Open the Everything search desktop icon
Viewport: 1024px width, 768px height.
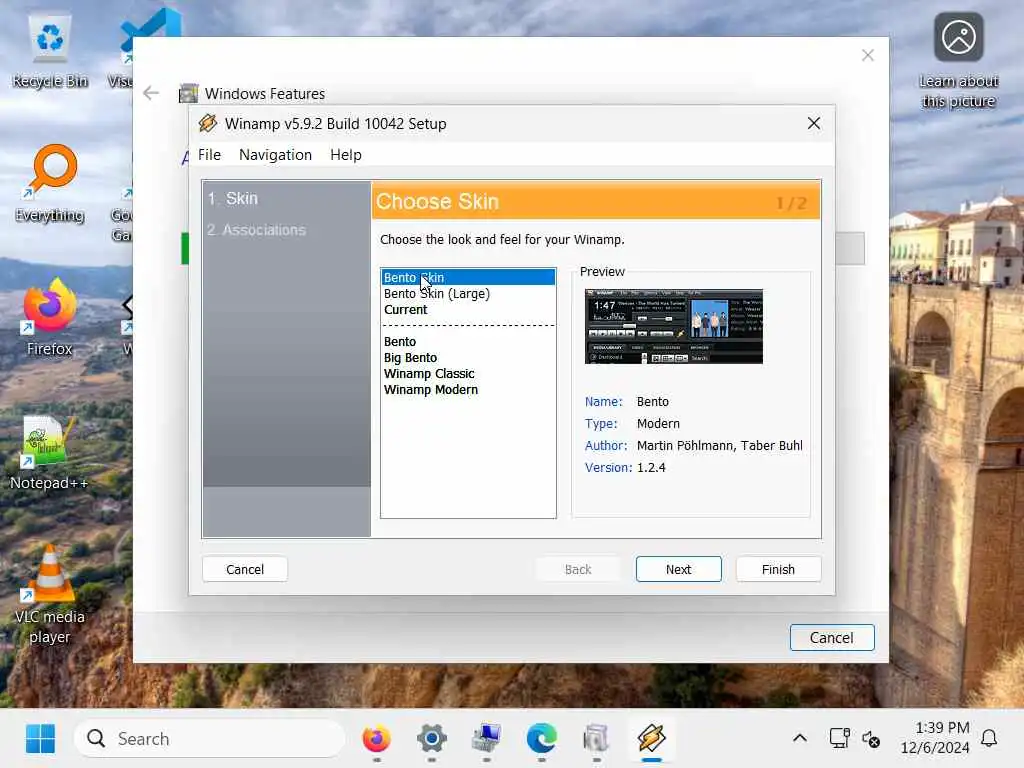[50, 185]
